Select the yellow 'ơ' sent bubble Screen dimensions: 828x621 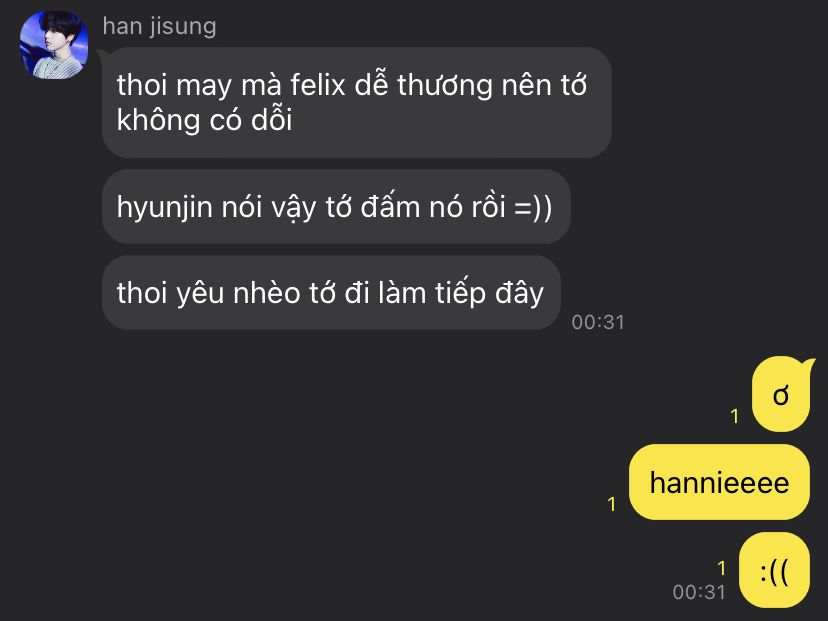(782, 394)
